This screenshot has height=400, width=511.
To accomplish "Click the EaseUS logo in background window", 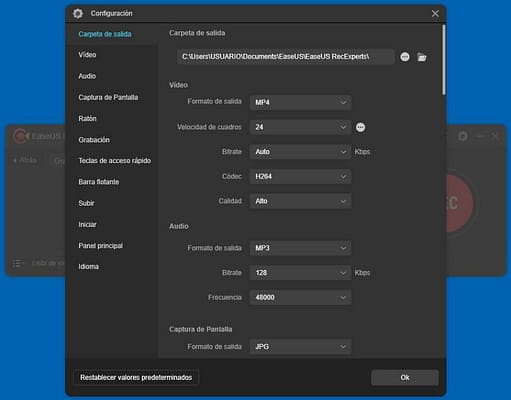I will (x=20, y=136).
